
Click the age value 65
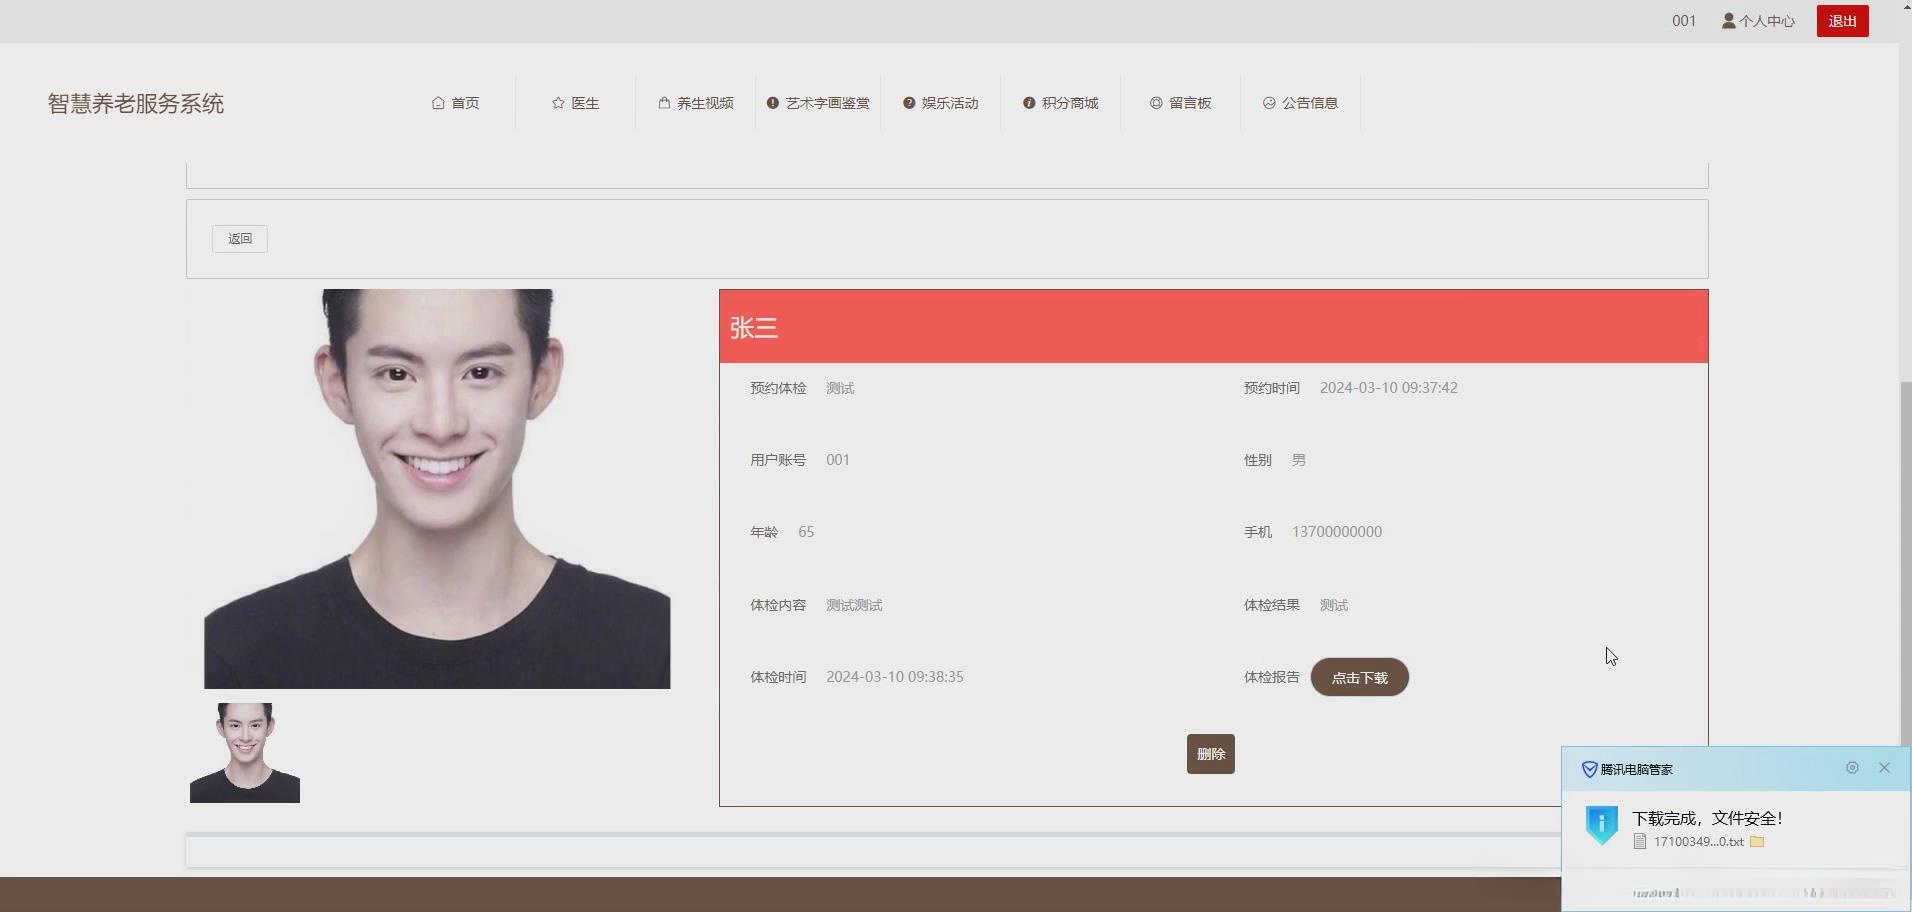[806, 532]
